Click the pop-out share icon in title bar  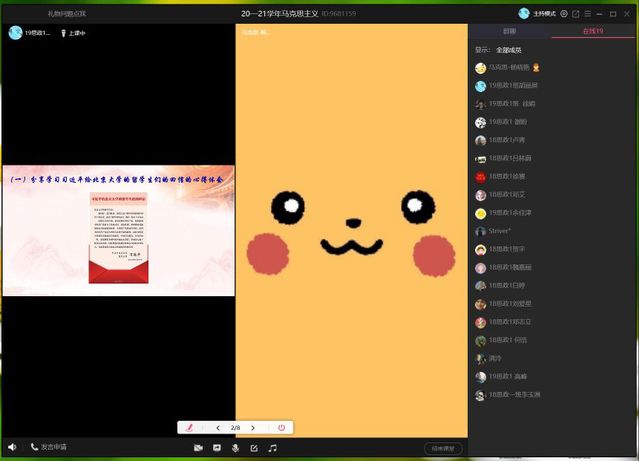pyautogui.click(x=575, y=14)
